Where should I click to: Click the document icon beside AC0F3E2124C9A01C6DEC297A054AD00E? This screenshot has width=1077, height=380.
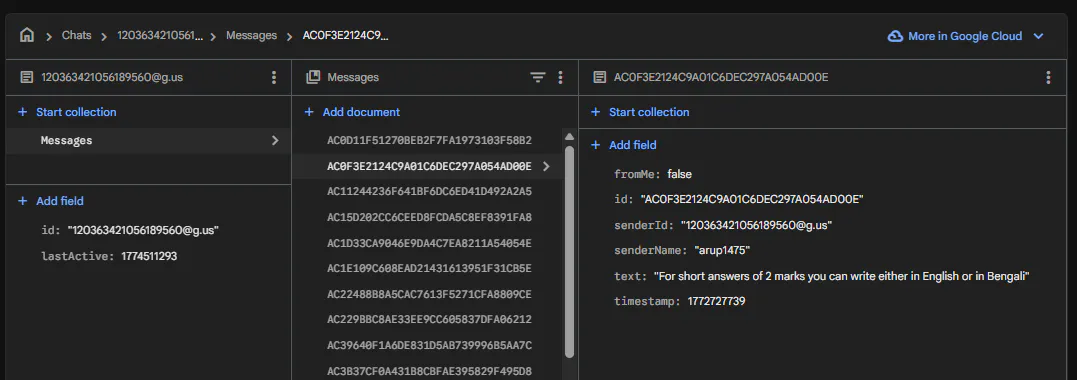pyautogui.click(x=600, y=78)
